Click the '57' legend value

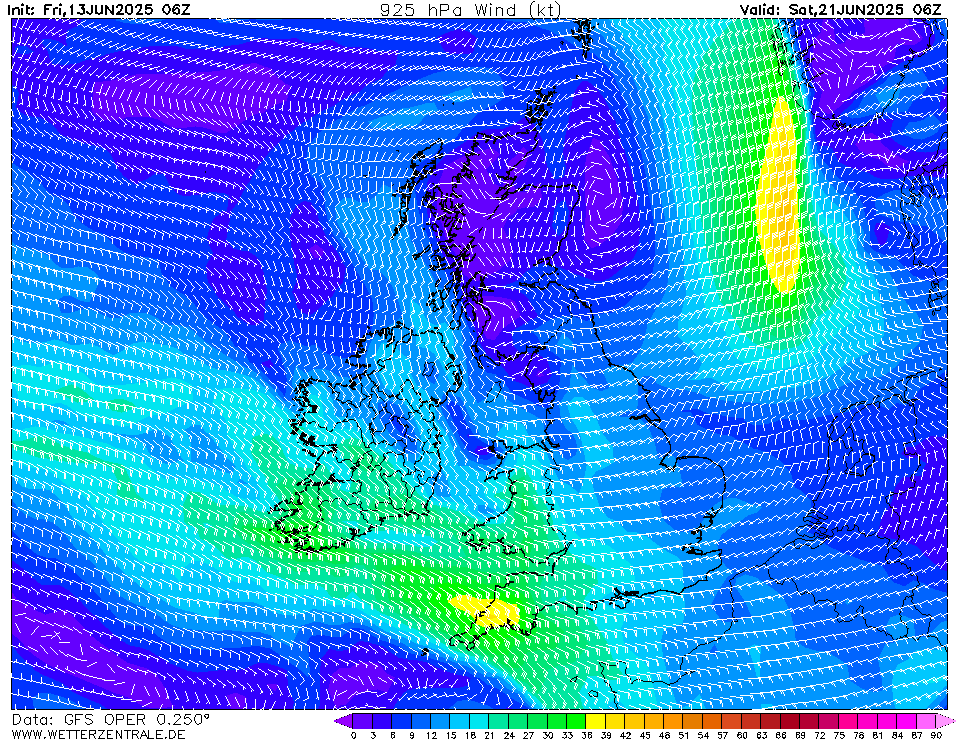click(722, 735)
